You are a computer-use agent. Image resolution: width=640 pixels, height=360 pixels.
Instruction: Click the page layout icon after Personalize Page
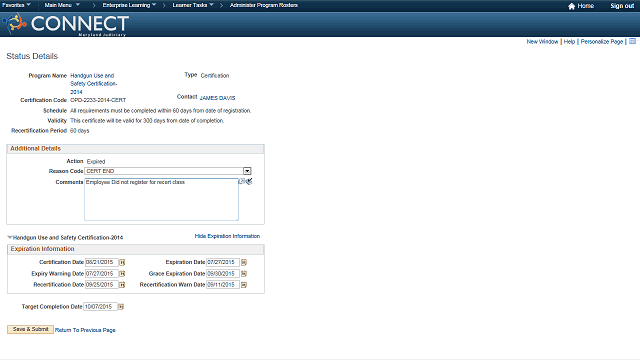(x=632, y=42)
